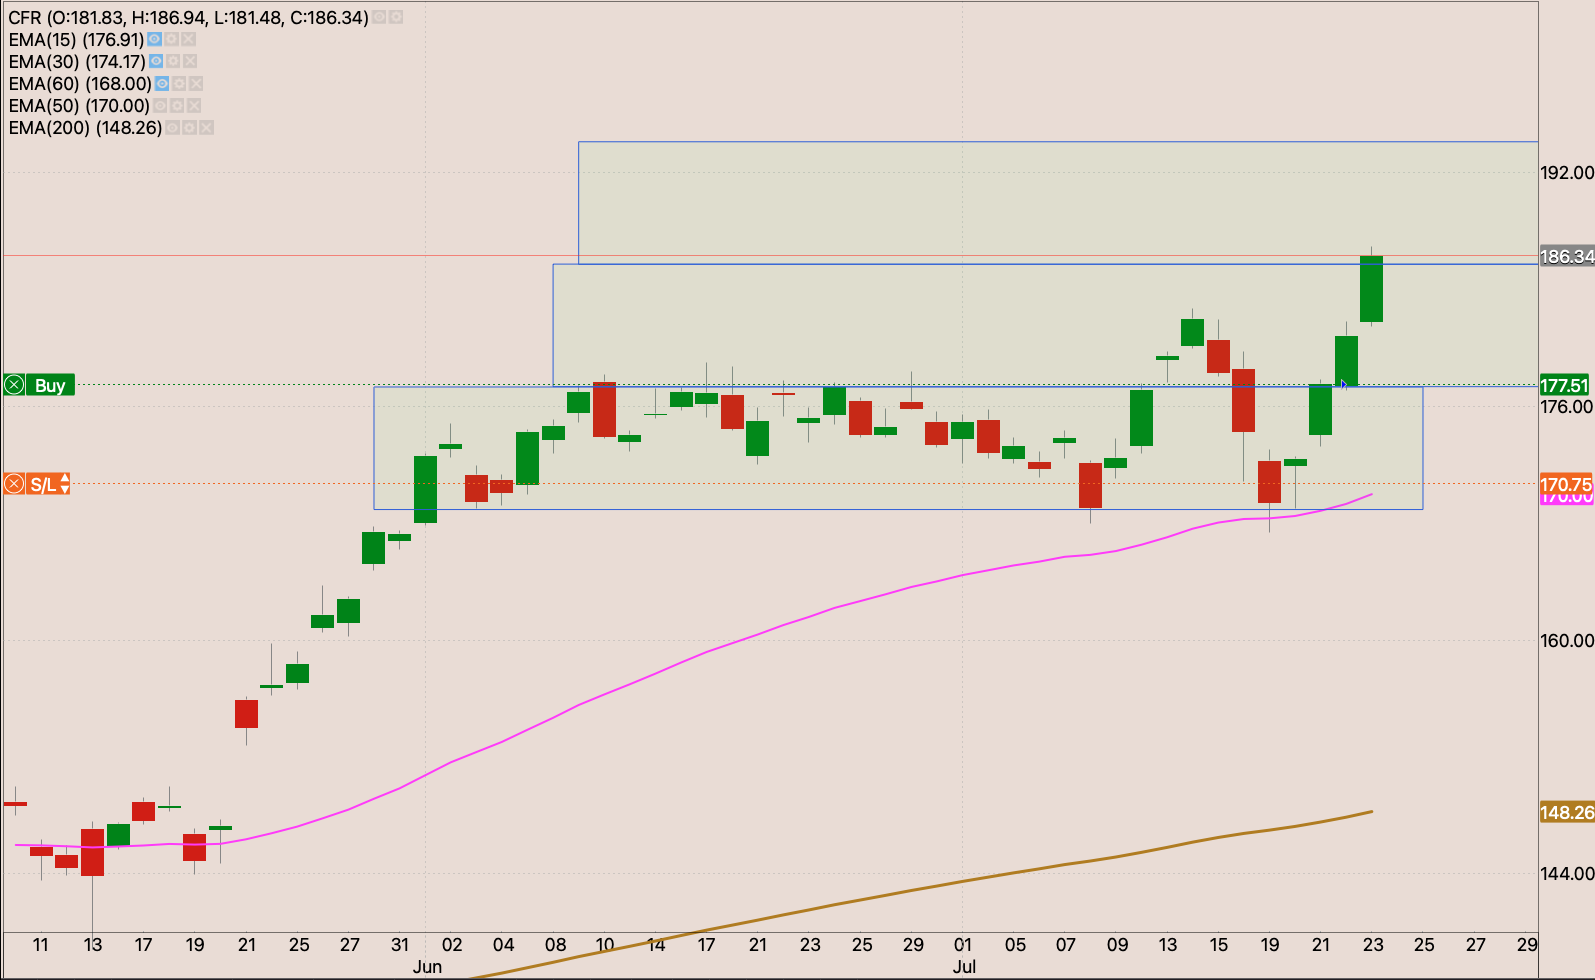The height and width of the screenshot is (980, 1595).
Task: Toggle visibility of the EMA(30) line
Action: point(155,62)
